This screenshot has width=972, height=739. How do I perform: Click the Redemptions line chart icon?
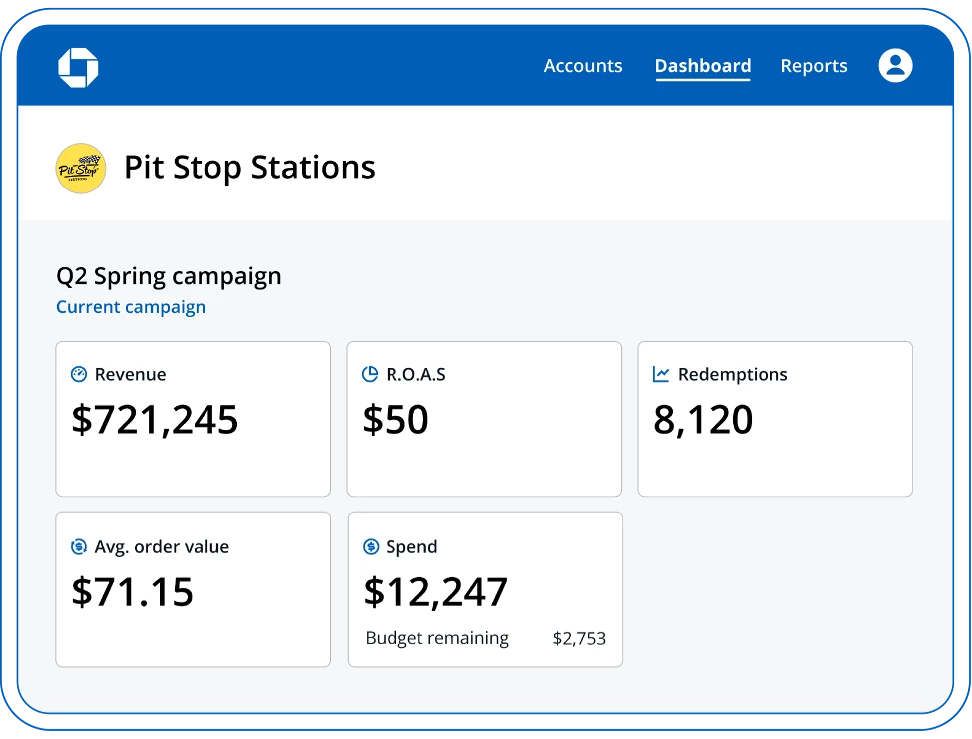[661, 374]
